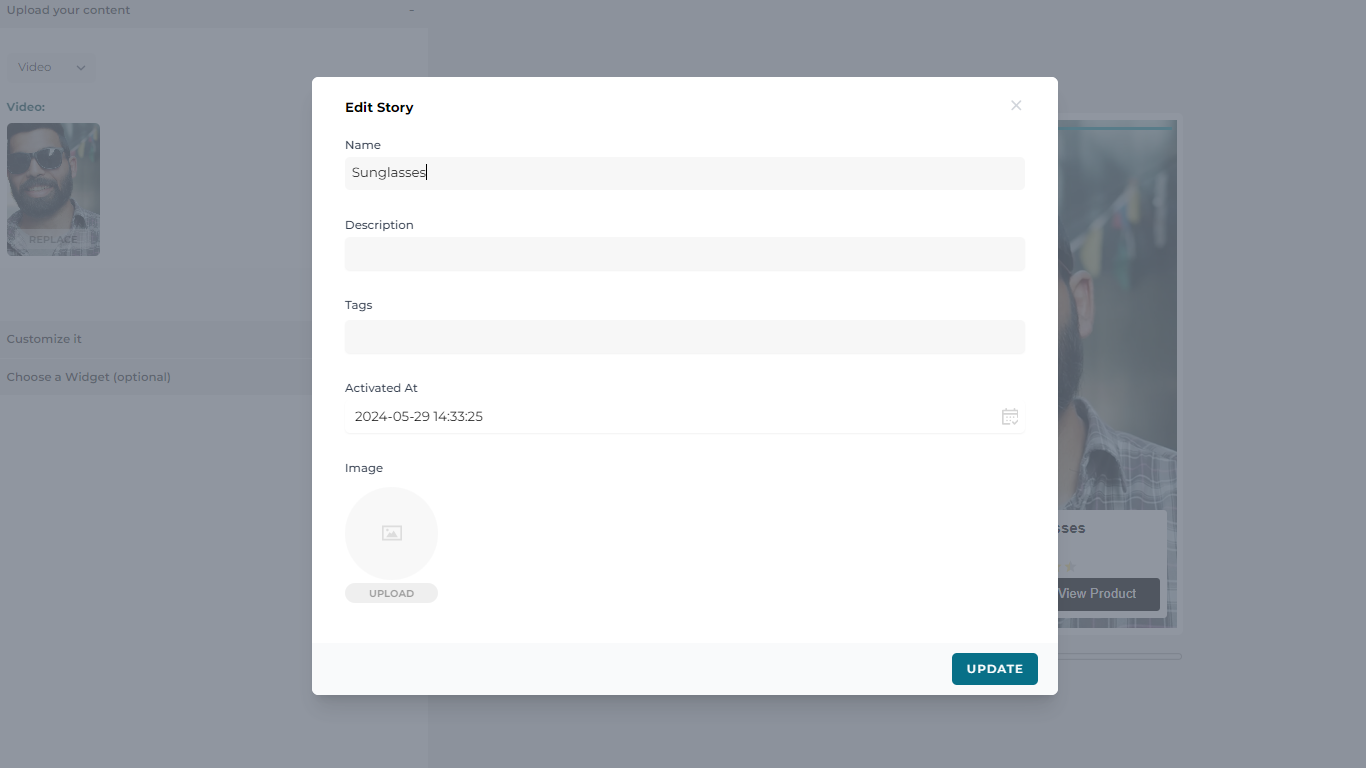1366x768 pixels.
Task: Click the UPLOAD image button
Action: point(391,593)
